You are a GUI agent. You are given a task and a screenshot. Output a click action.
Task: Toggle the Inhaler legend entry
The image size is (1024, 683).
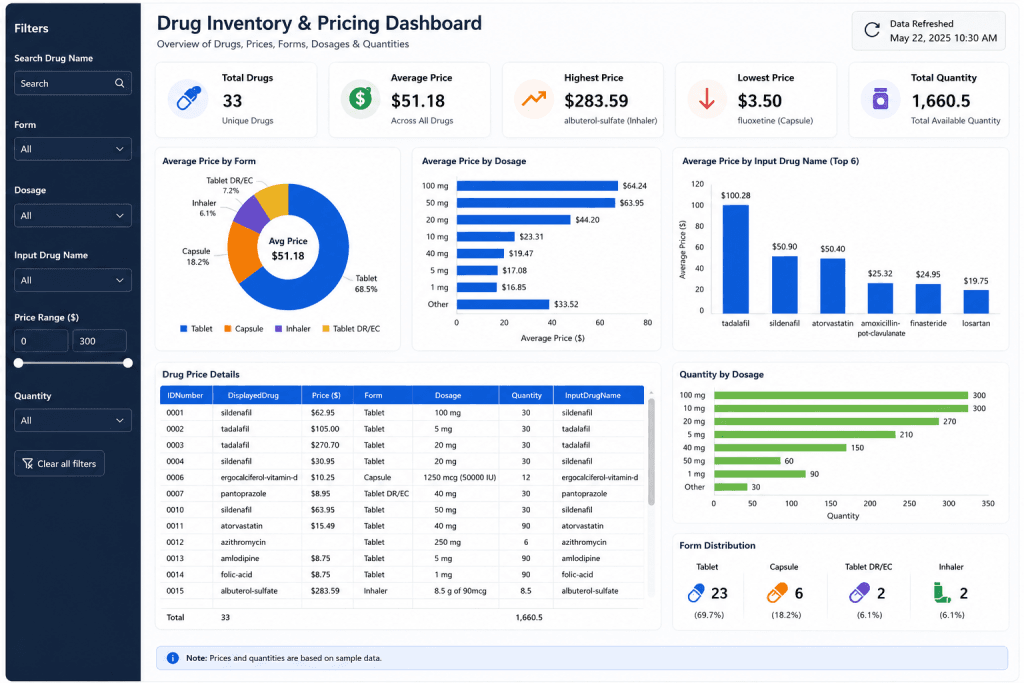[x=293, y=329]
